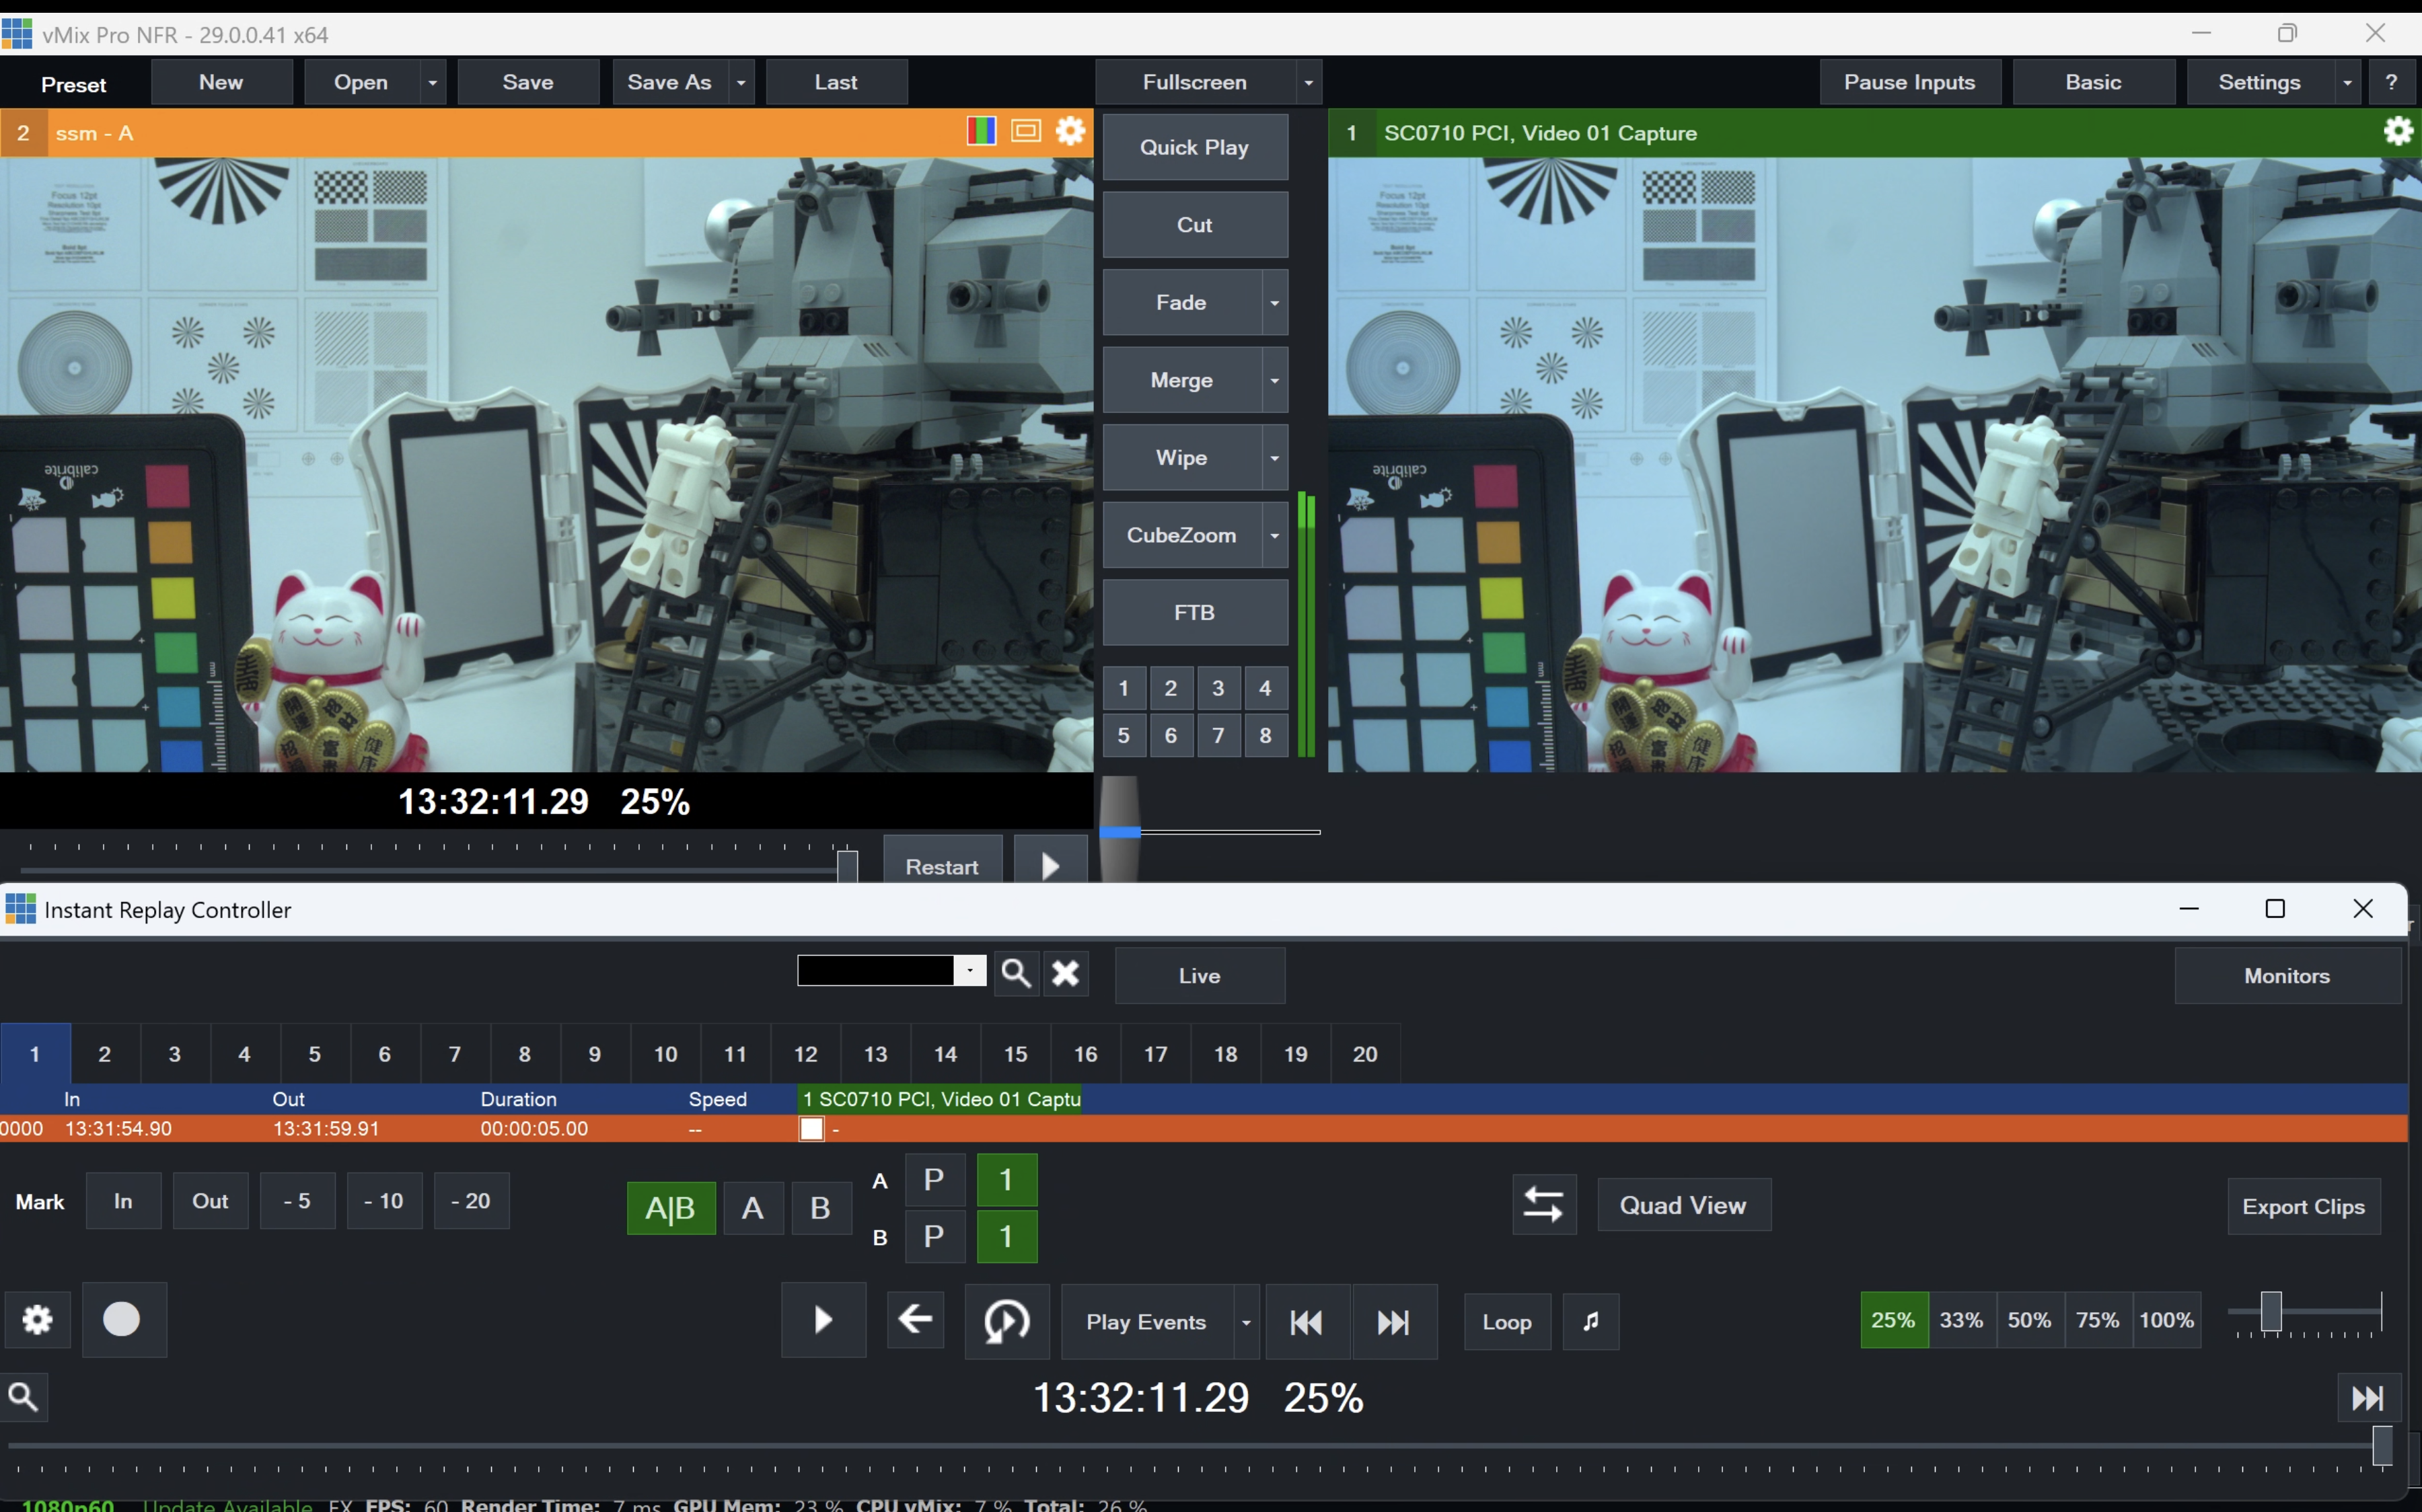Check the white box in event row
This screenshot has width=2422, height=1512.
coord(811,1128)
